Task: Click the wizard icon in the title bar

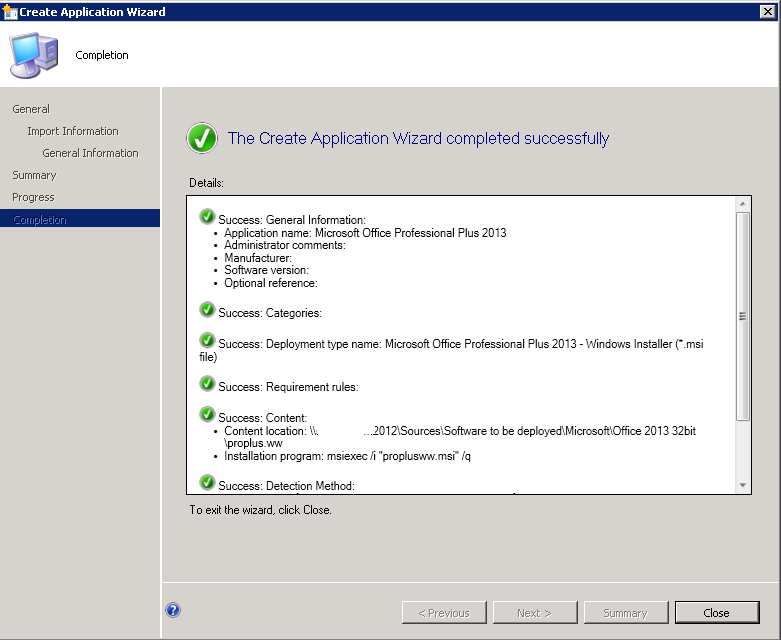Action: click(9, 11)
